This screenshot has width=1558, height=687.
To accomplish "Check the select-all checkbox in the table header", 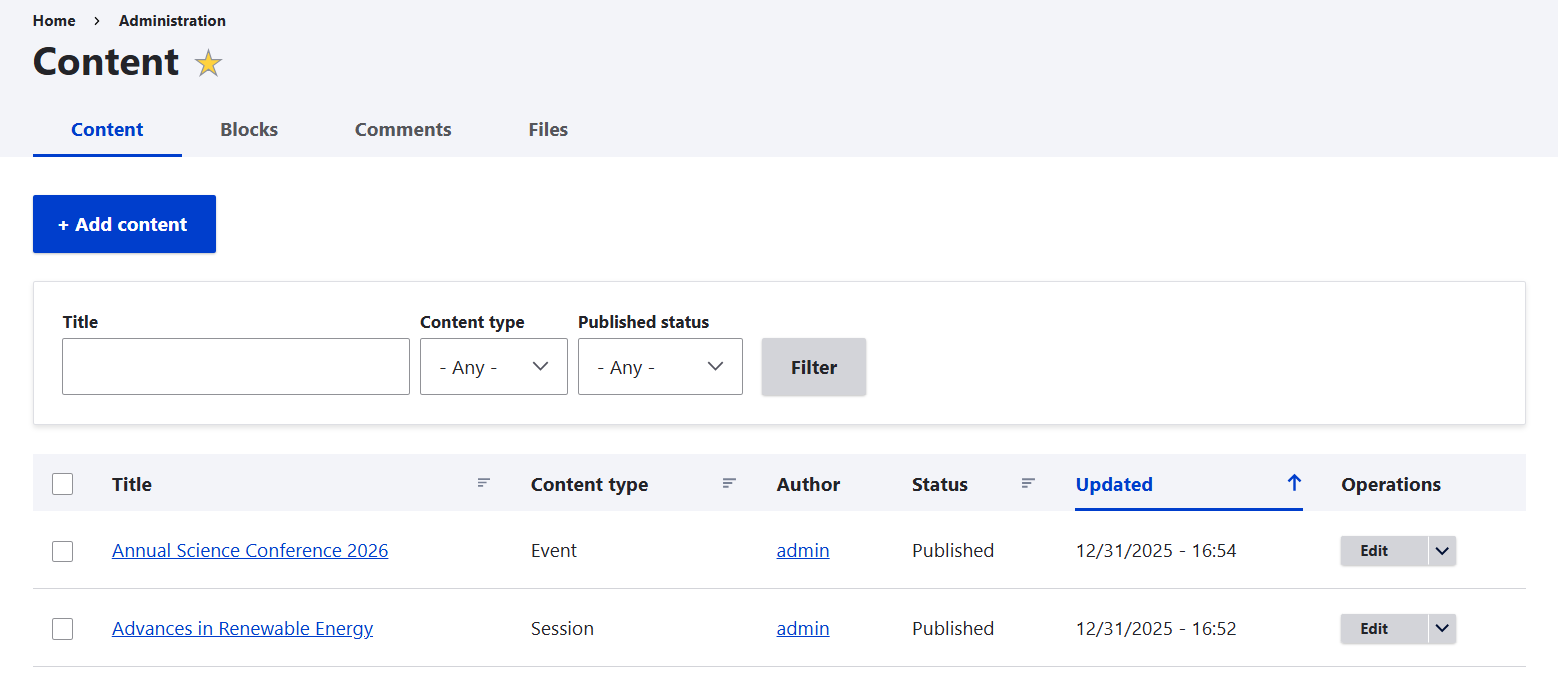I will [x=62, y=483].
